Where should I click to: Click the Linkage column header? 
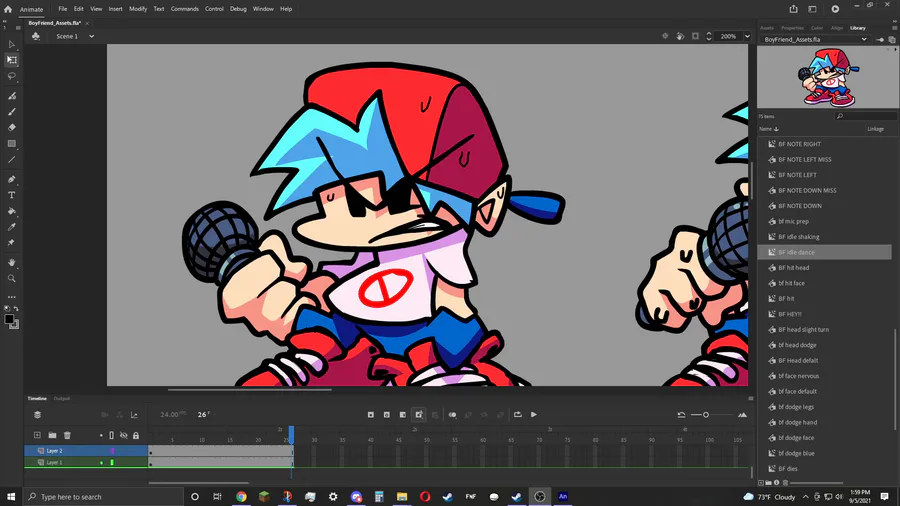[x=875, y=129]
